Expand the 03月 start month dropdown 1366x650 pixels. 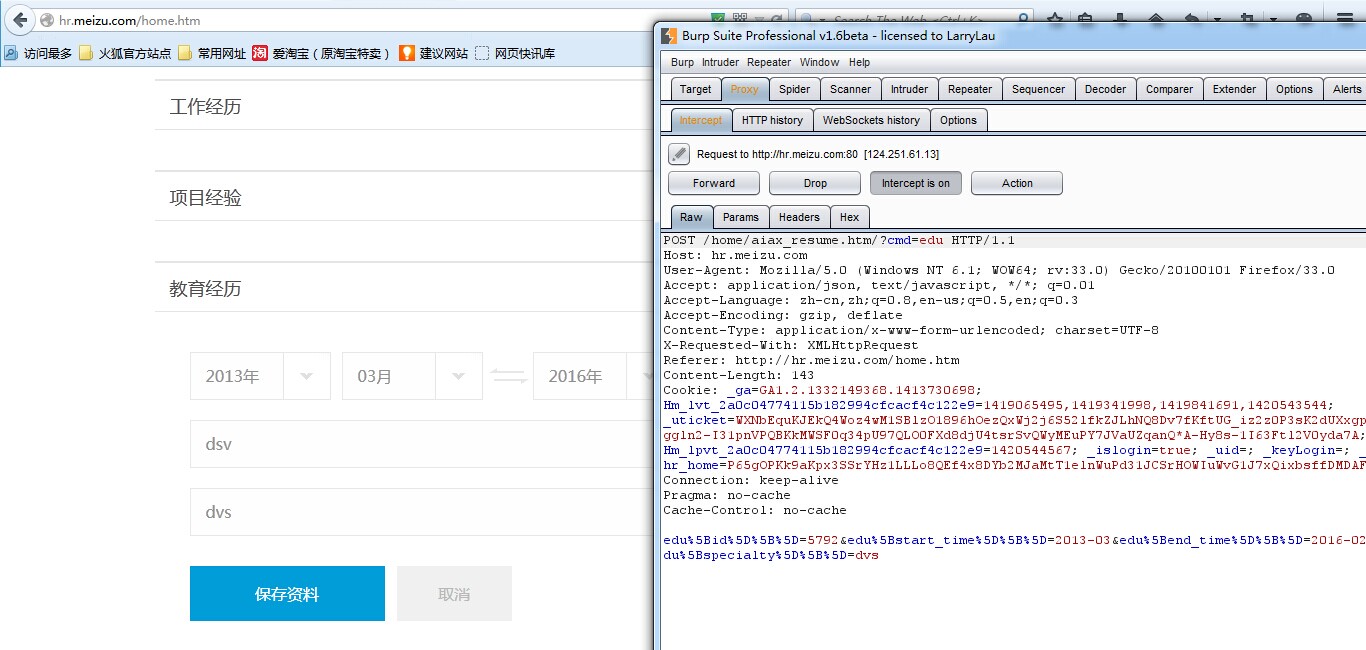458,376
